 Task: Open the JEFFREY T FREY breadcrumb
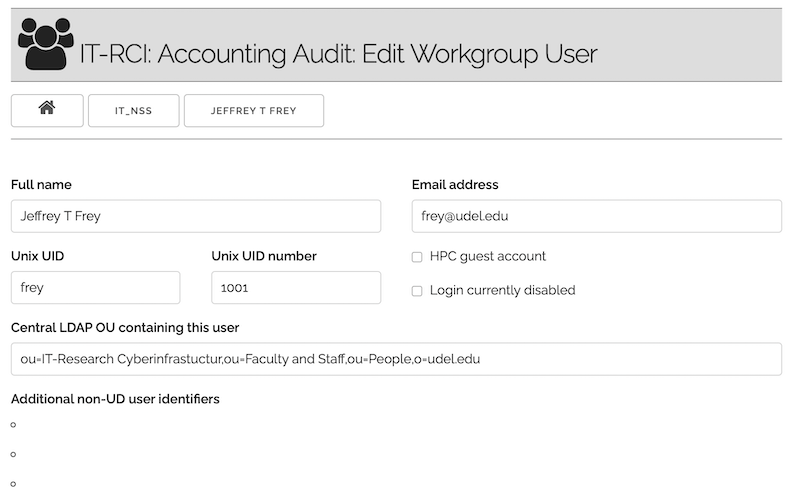click(x=253, y=111)
